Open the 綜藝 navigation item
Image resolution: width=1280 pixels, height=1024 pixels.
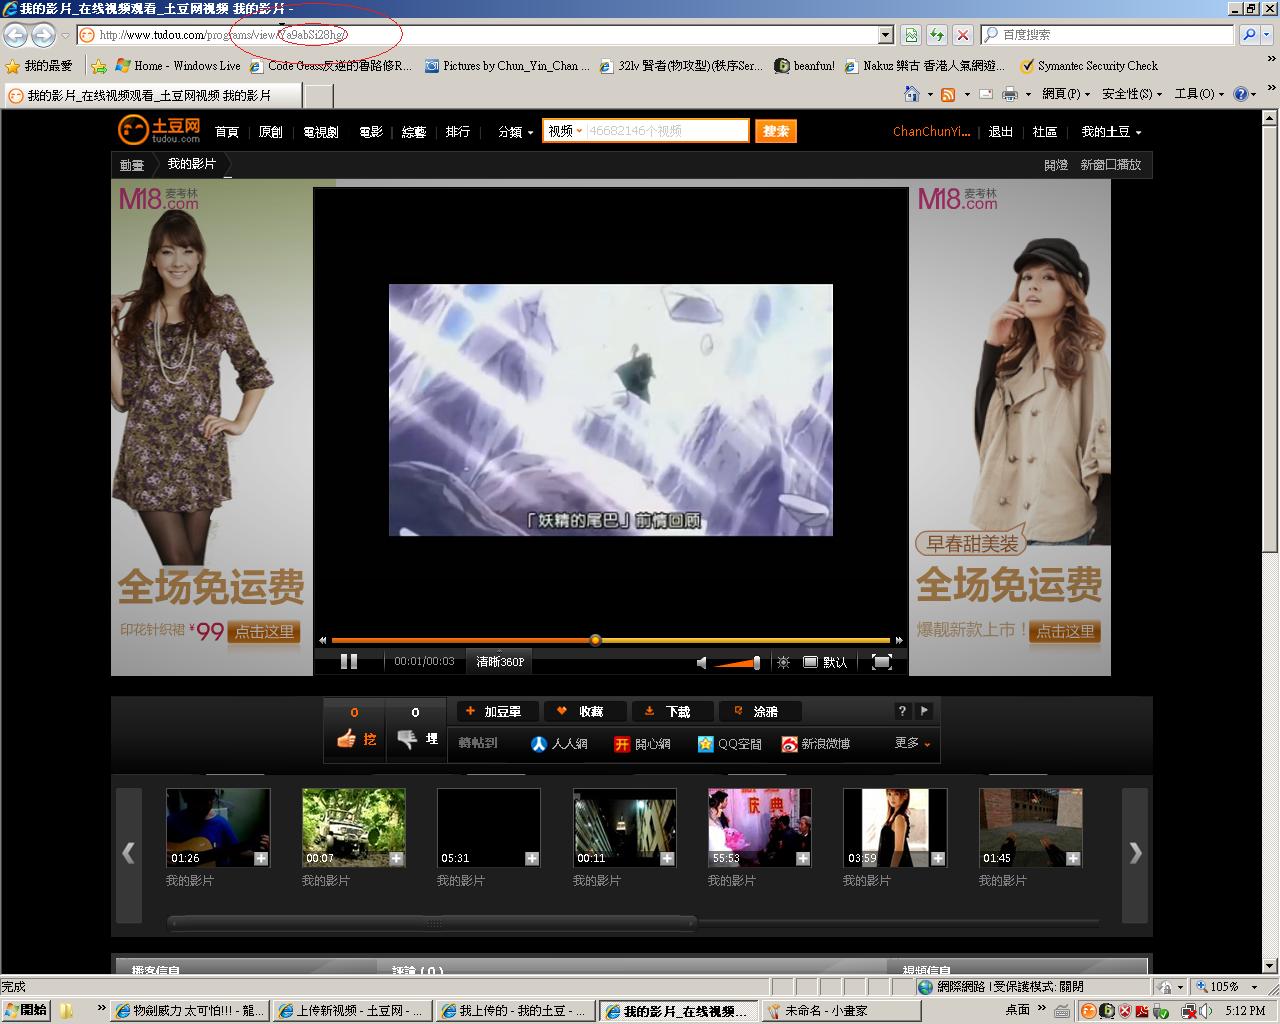point(414,132)
